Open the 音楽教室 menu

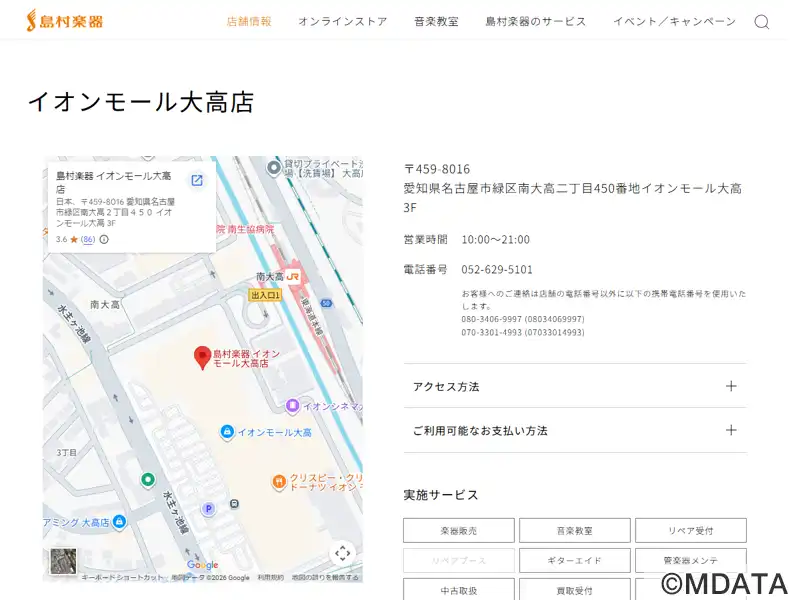click(436, 21)
